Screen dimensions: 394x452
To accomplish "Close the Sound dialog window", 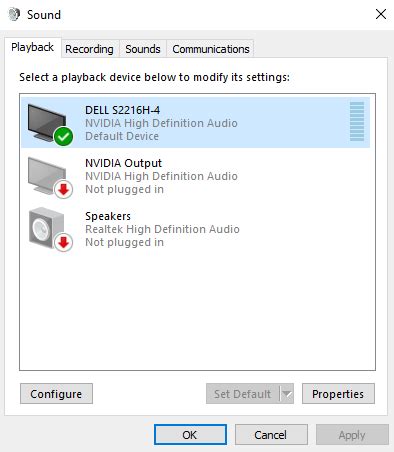I will [x=381, y=14].
